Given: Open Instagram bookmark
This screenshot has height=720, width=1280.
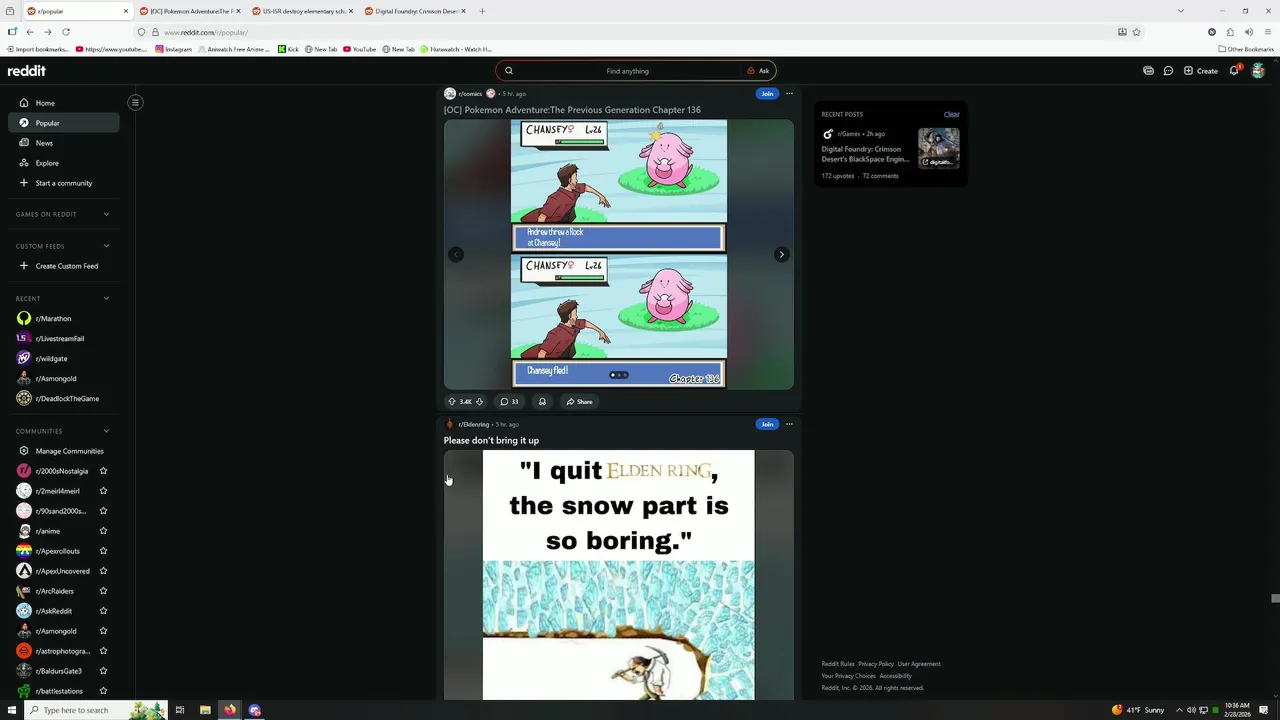Looking at the screenshot, I should [173, 49].
